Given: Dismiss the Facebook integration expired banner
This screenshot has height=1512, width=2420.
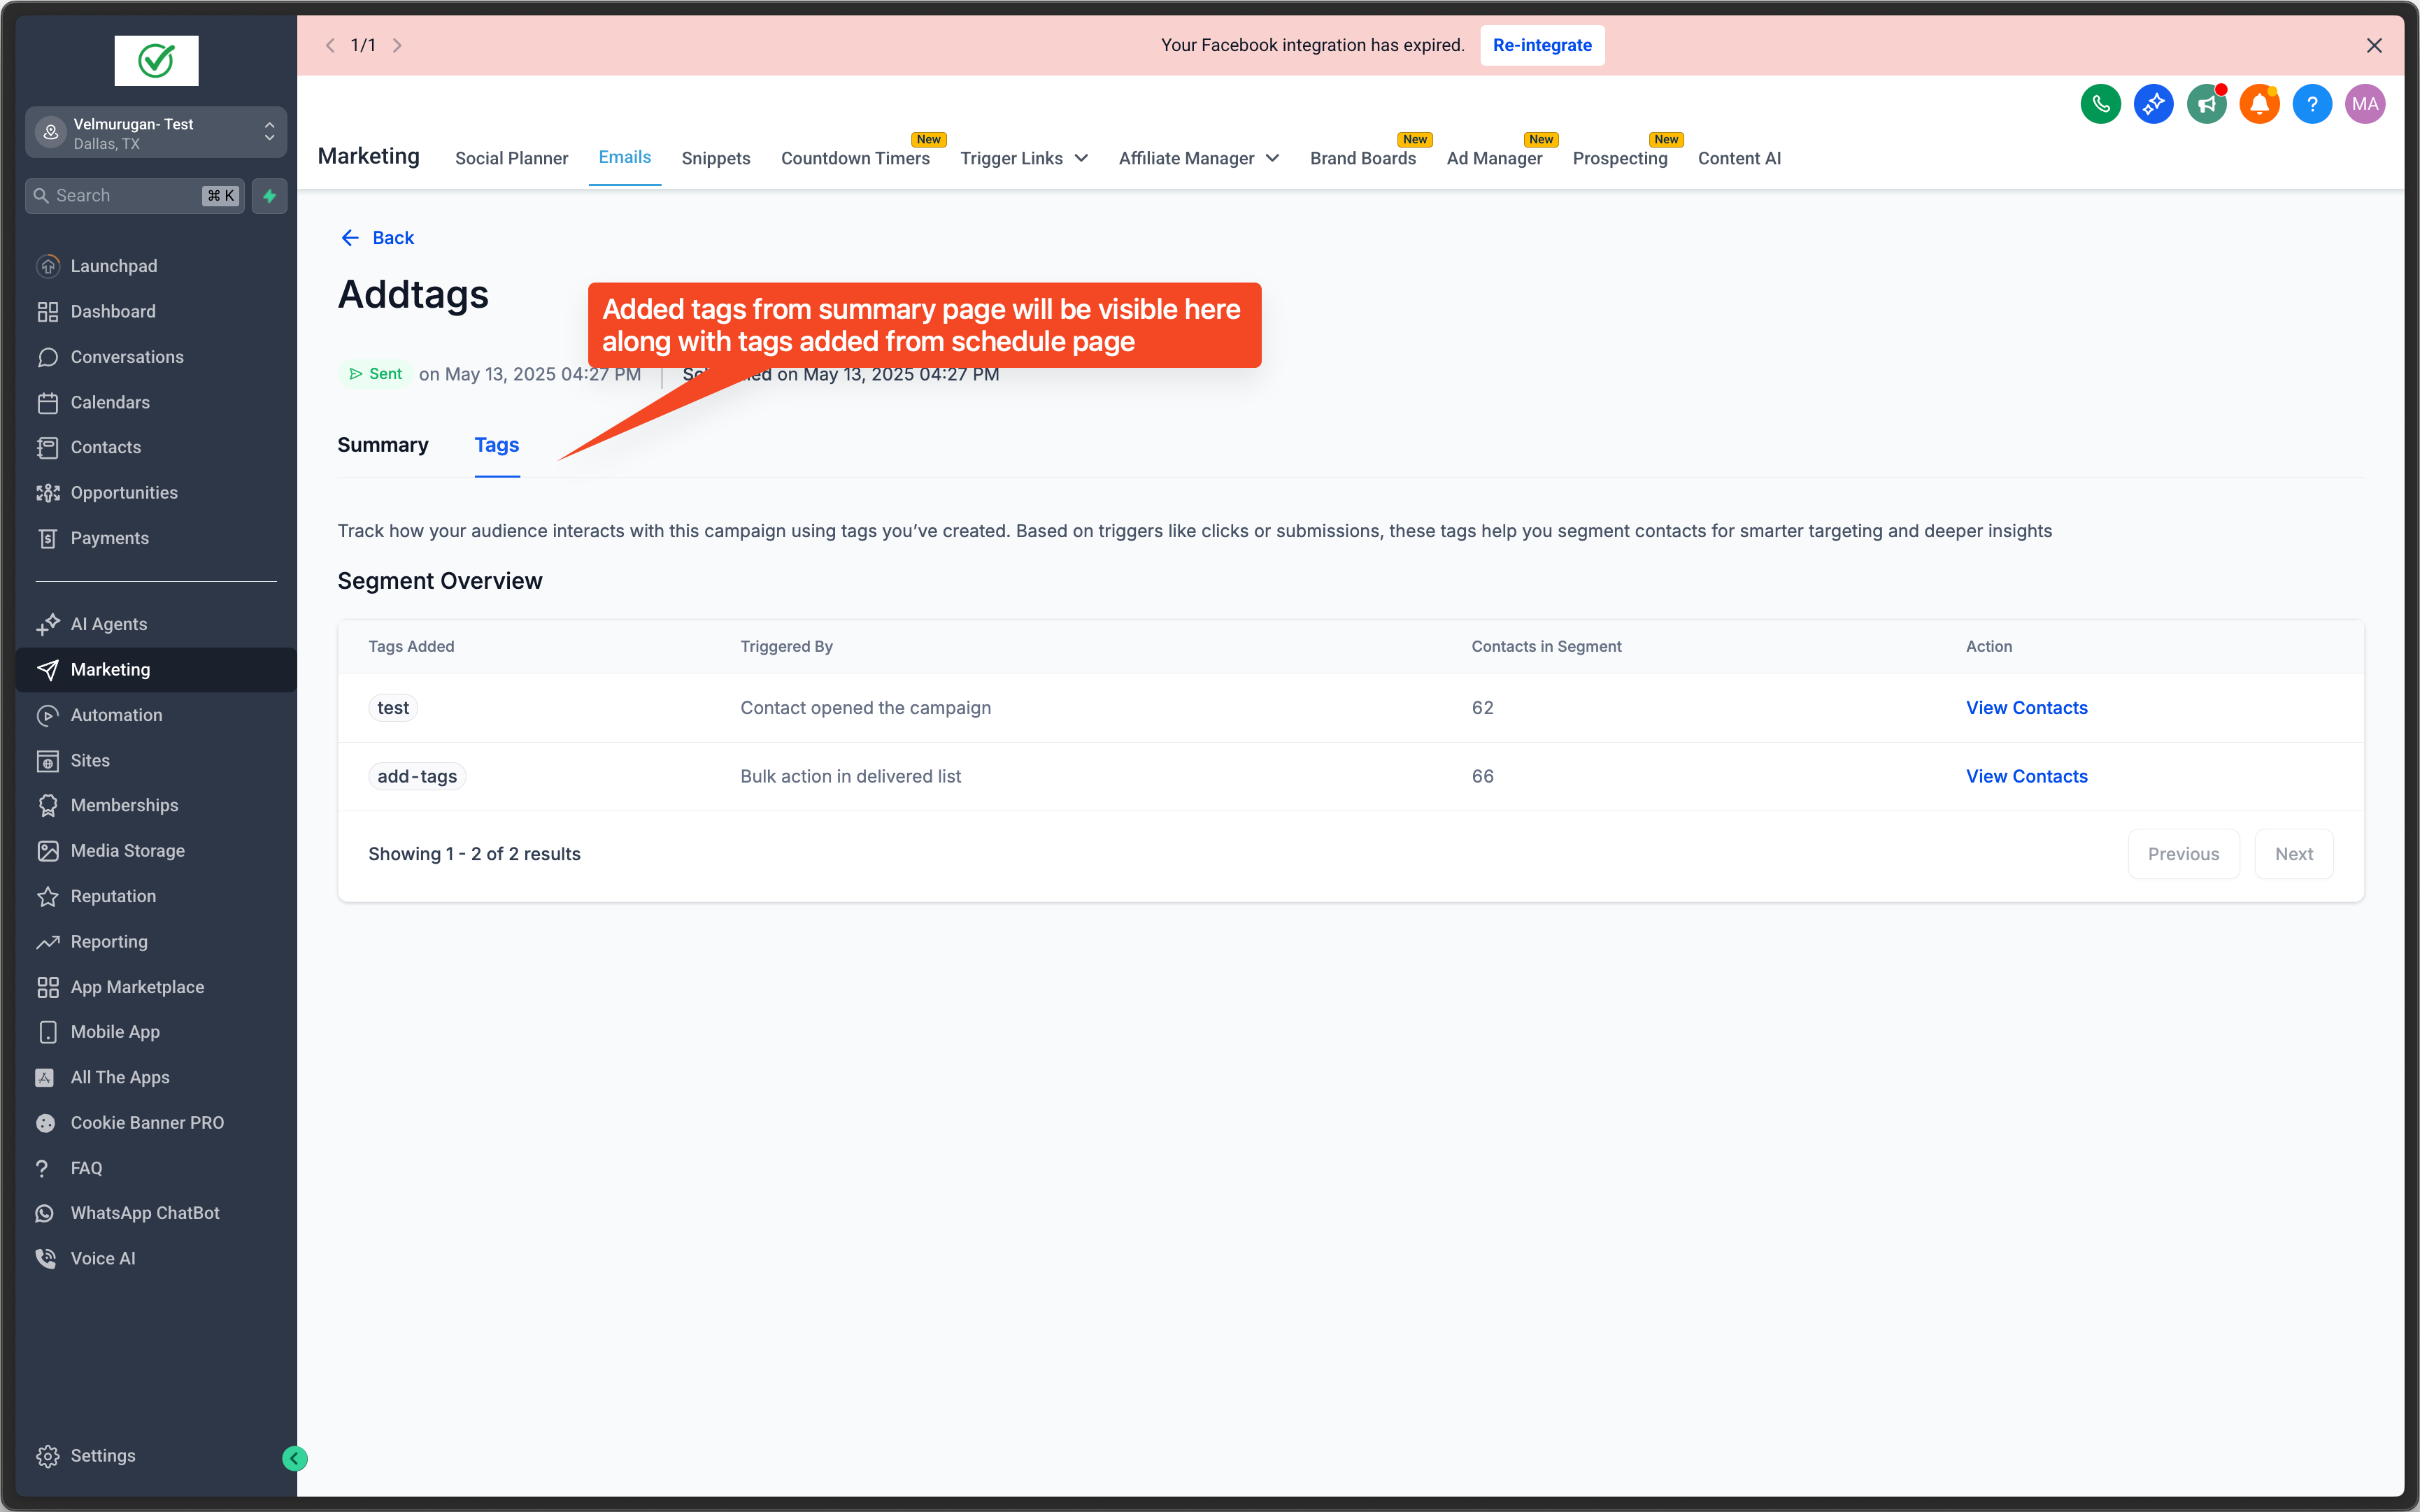Looking at the screenshot, I should pyautogui.click(x=2373, y=45).
